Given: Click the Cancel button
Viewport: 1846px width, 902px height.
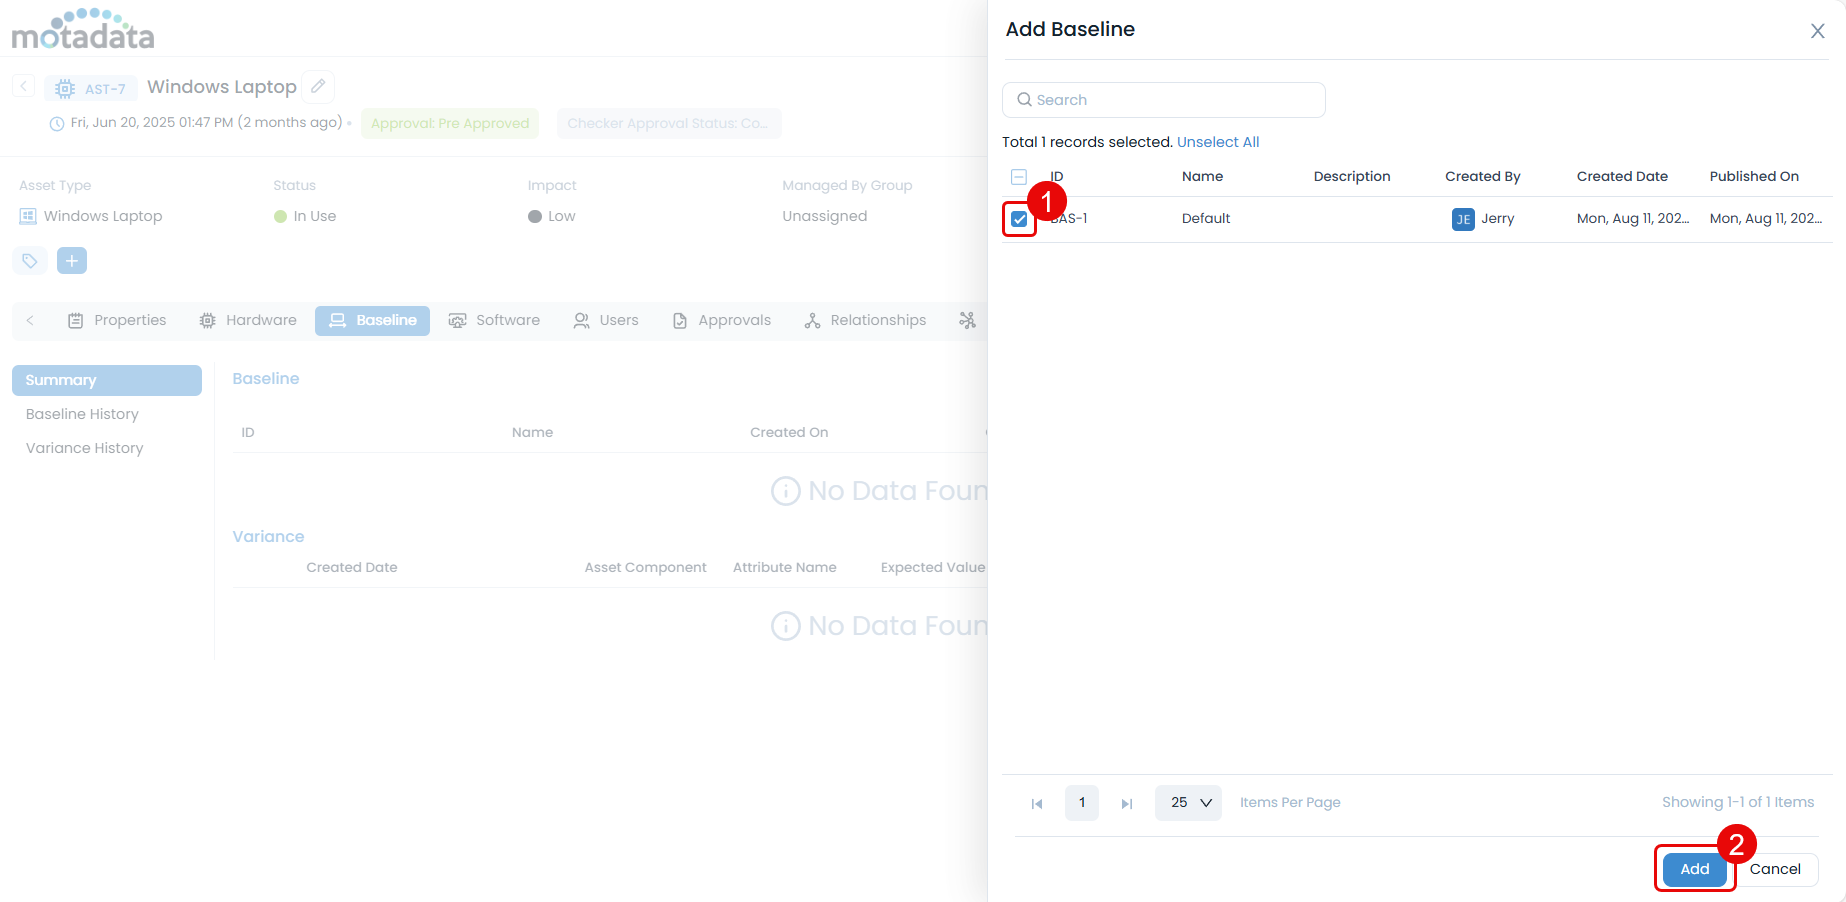Looking at the screenshot, I should point(1774,869).
